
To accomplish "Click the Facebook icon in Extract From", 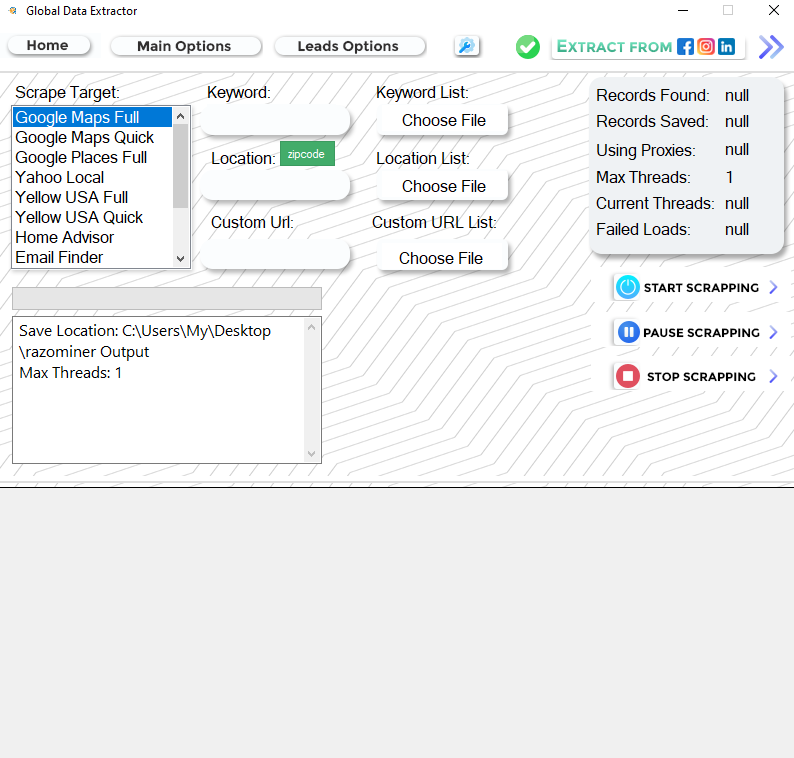I will pyautogui.click(x=685, y=47).
